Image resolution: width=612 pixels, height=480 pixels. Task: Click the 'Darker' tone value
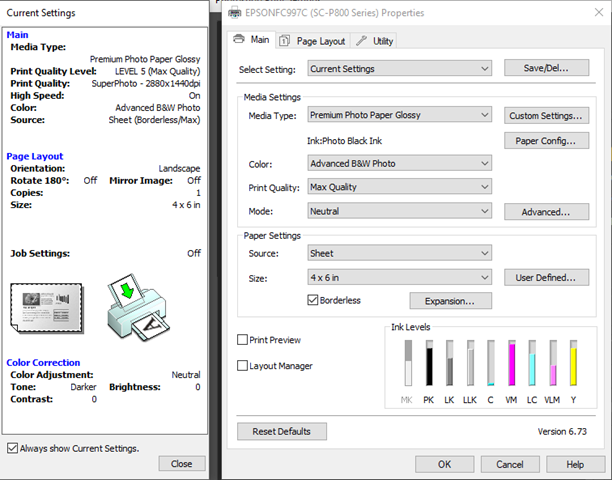pos(83,387)
